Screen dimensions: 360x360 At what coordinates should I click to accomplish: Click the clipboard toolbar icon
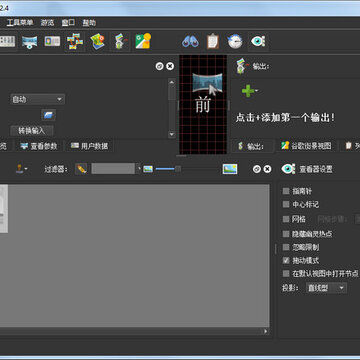[x=213, y=42]
